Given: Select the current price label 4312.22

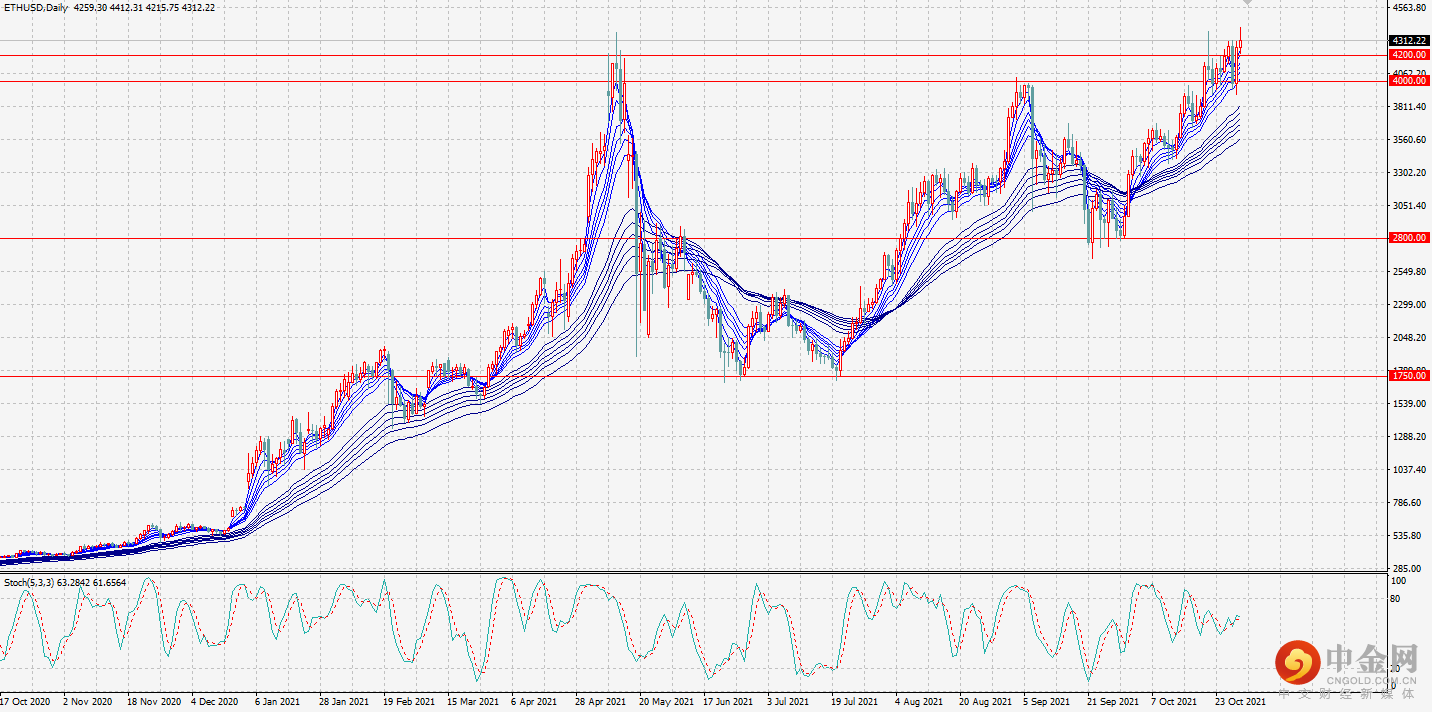Looking at the screenshot, I should [x=1408, y=41].
